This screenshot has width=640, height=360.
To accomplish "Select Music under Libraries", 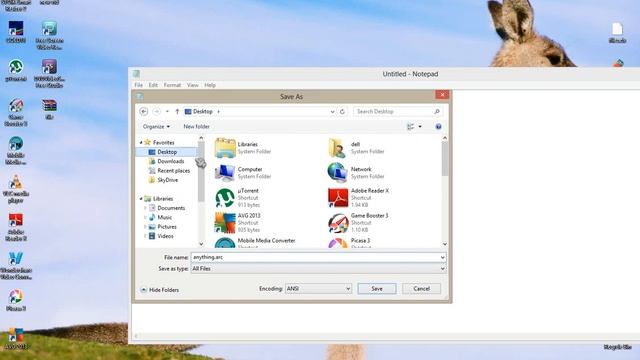I will (x=164, y=218).
